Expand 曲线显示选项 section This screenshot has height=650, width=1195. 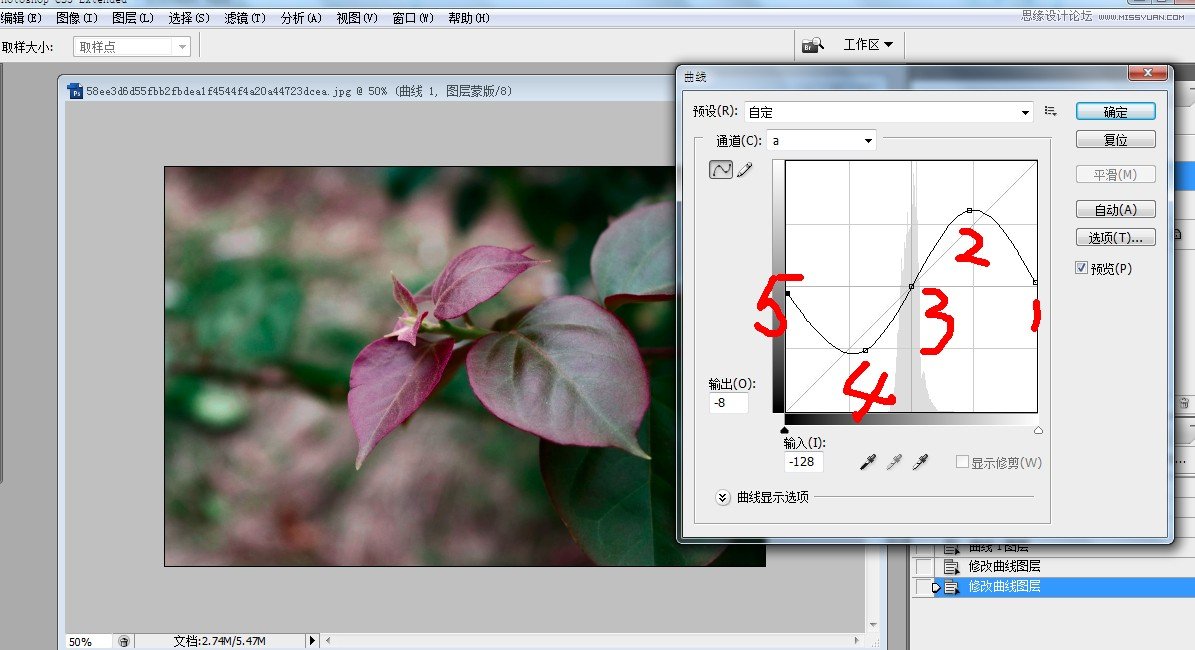click(x=722, y=498)
